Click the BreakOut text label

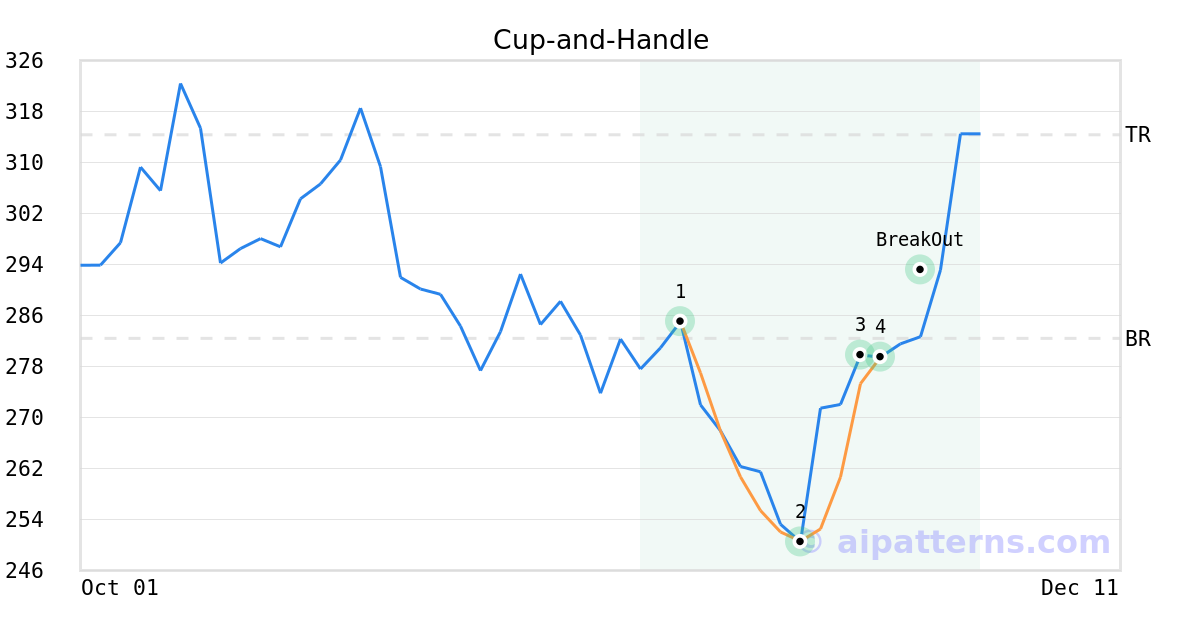919,240
